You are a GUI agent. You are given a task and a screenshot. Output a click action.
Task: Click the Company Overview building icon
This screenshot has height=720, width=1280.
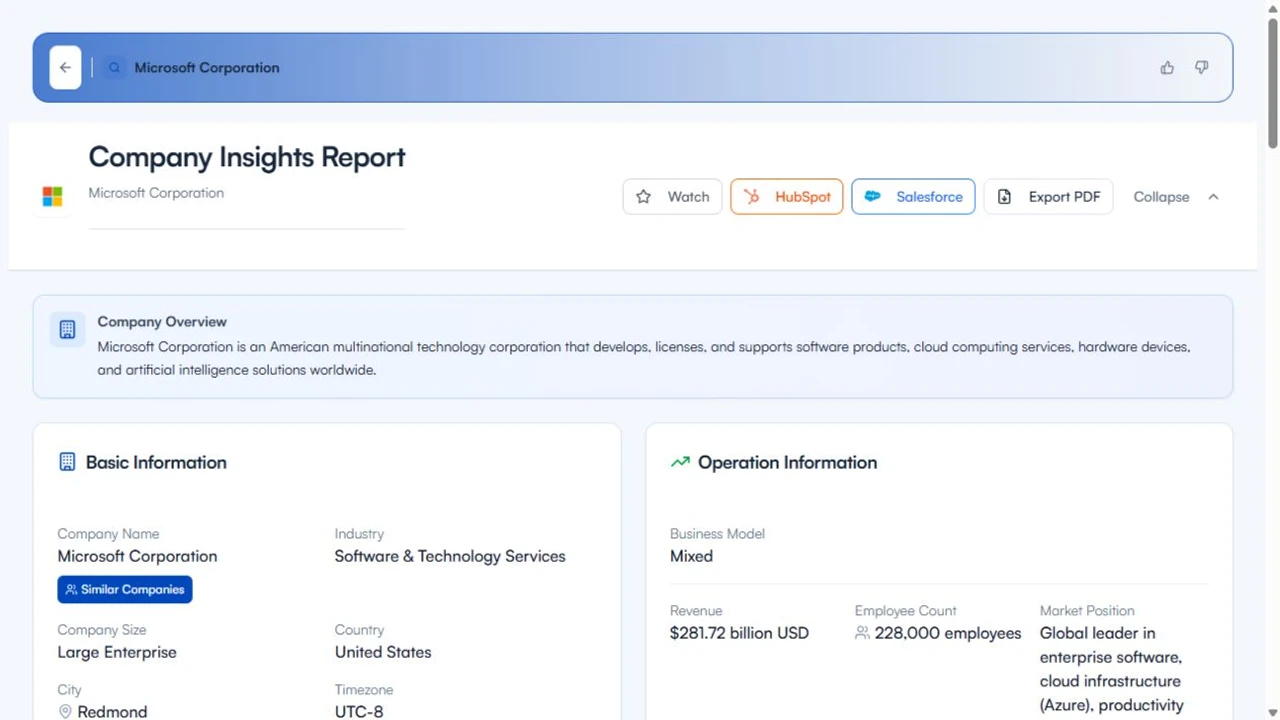pos(67,329)
